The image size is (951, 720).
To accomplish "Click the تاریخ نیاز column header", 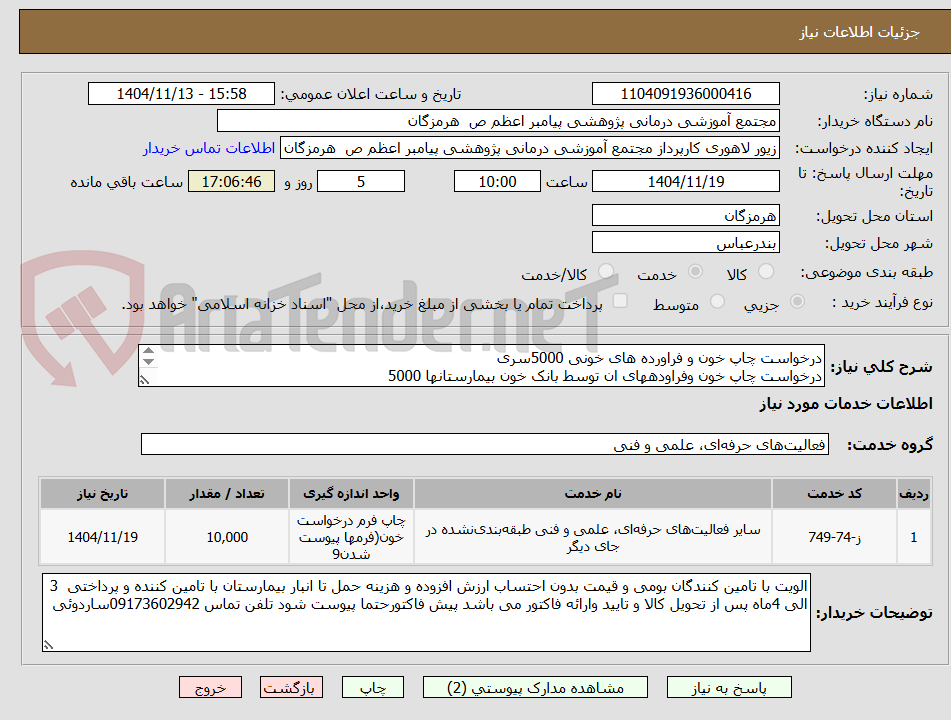I will tap(102, 494).
